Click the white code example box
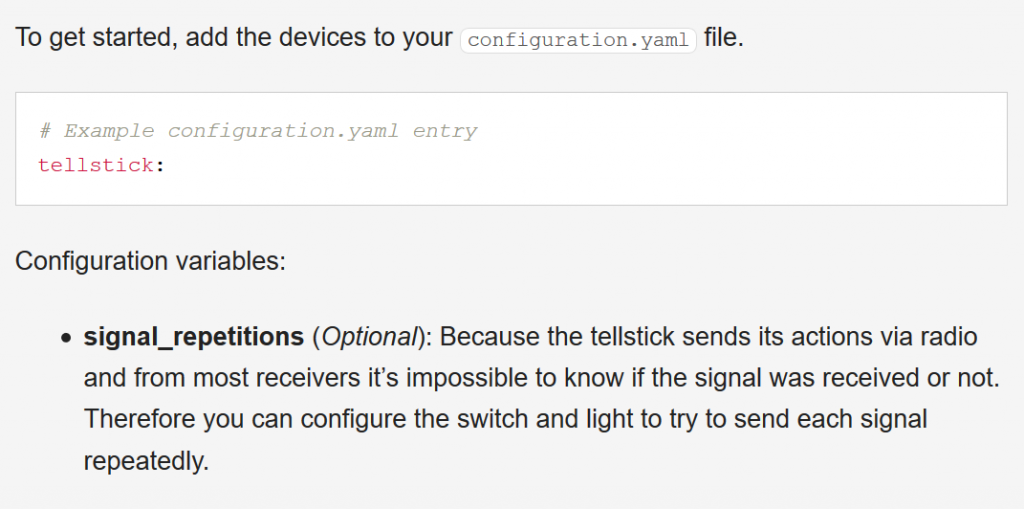This screenshot has height=509, width=1024. [511, 149]
